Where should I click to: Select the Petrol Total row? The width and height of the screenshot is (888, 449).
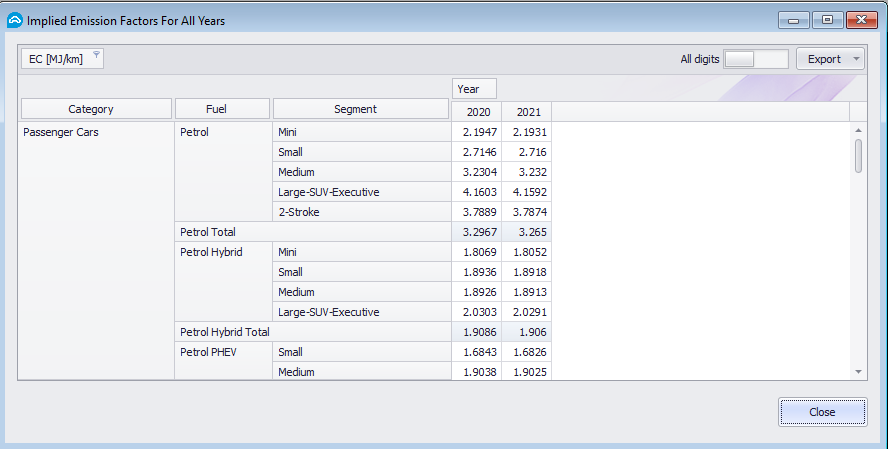pyautogui.click(x=208, y=232)
